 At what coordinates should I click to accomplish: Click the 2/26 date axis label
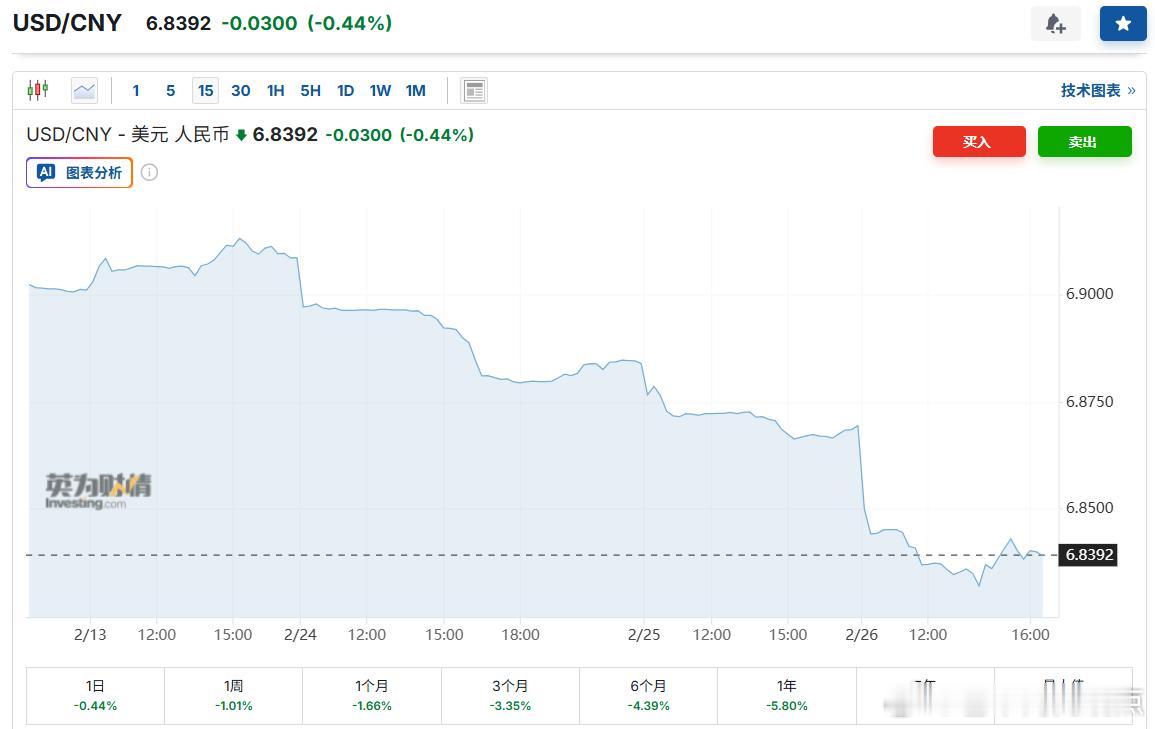pyautogui.click(x=861, y=635)
